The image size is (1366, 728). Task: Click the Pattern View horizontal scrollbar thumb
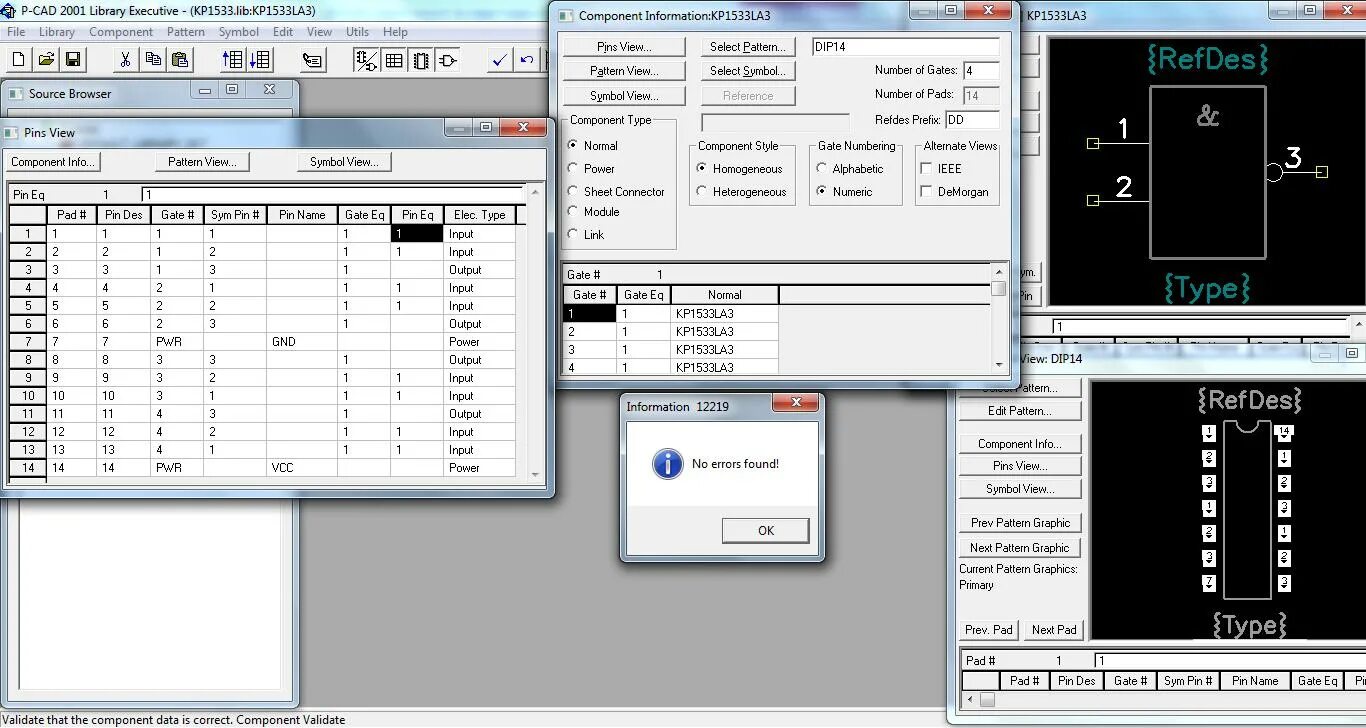[987, 700]
